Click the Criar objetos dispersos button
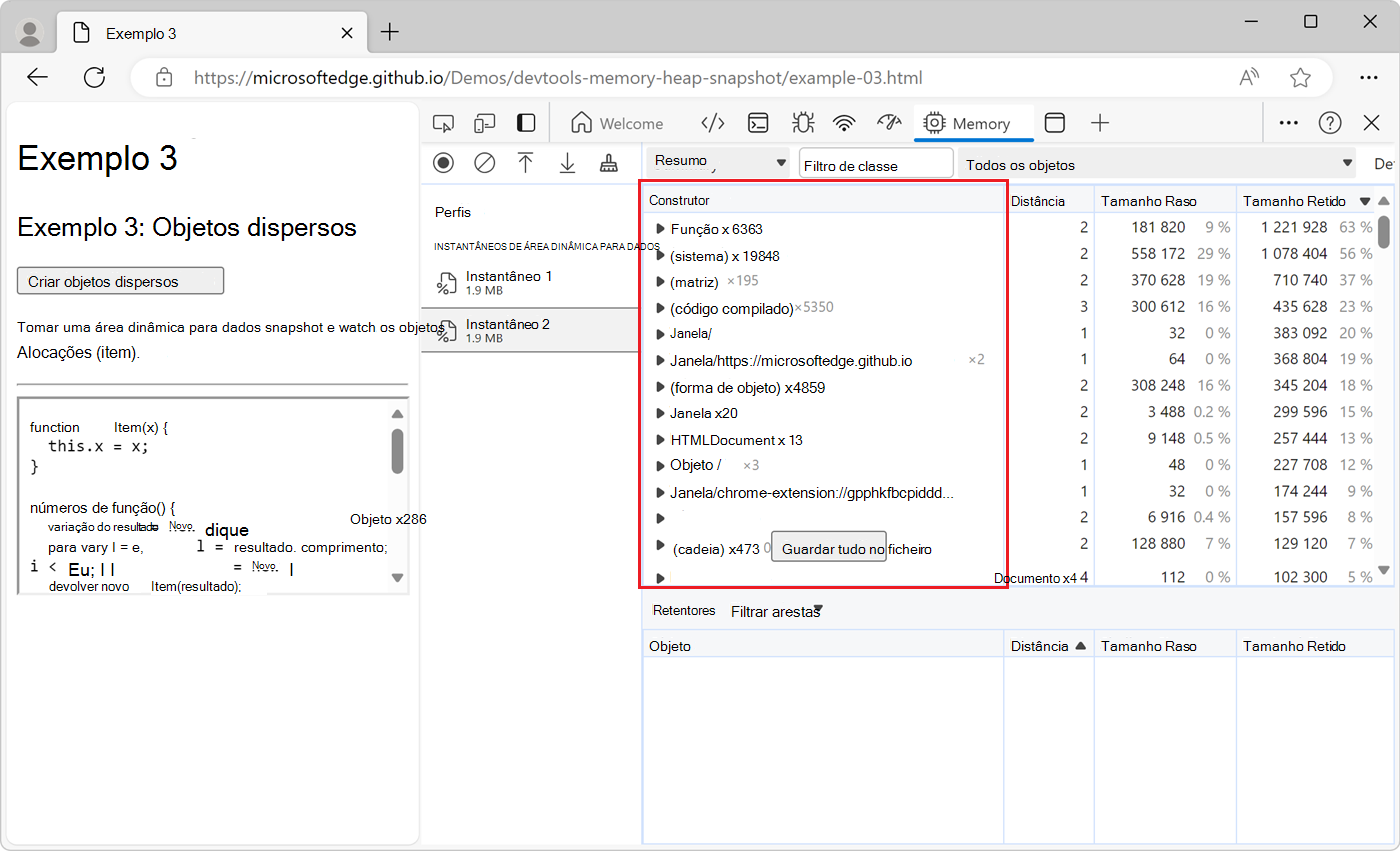The image size is (1400, 851). tap(120, 281)
